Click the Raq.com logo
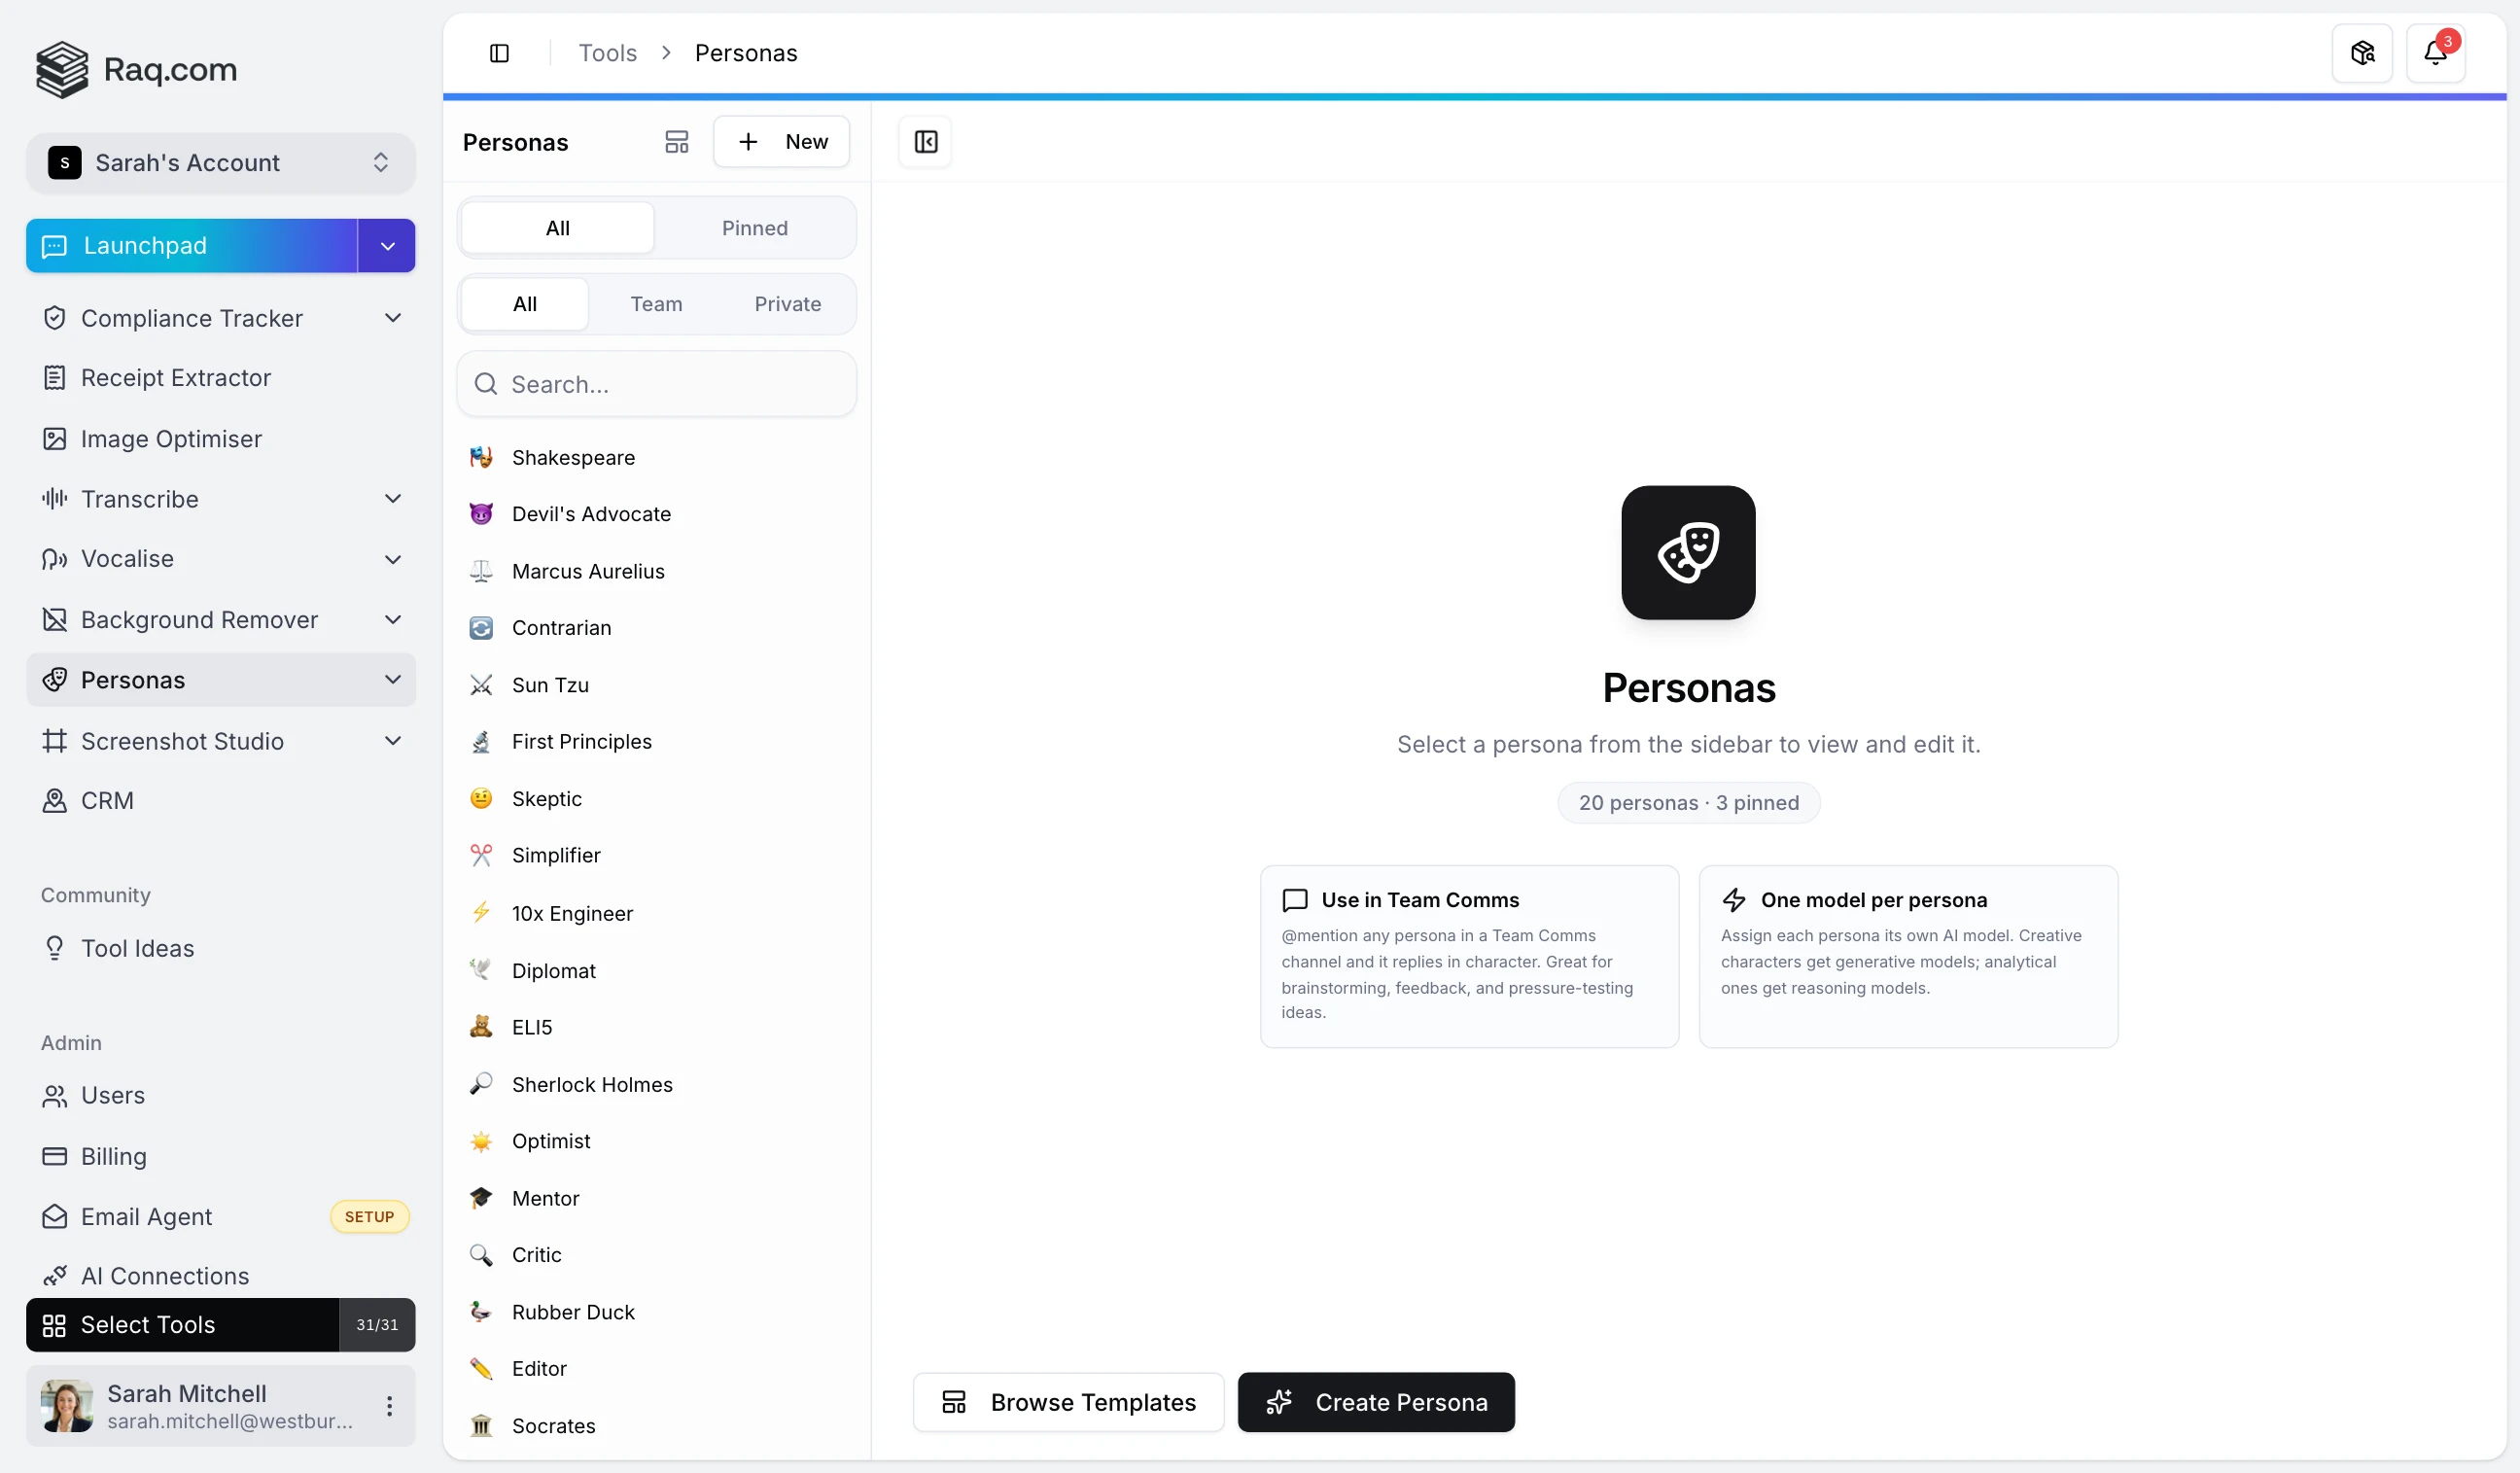2520x1473 pixels. pyautogui.click(x=135, y=69)
